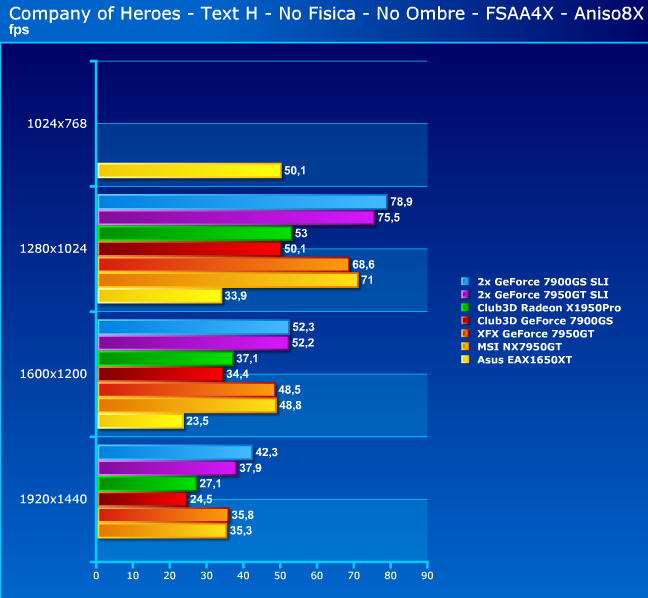This screenshot has height=598, width=648.
Task: Click the 1920x1440 axis label
Action: [x=53, y=499]
